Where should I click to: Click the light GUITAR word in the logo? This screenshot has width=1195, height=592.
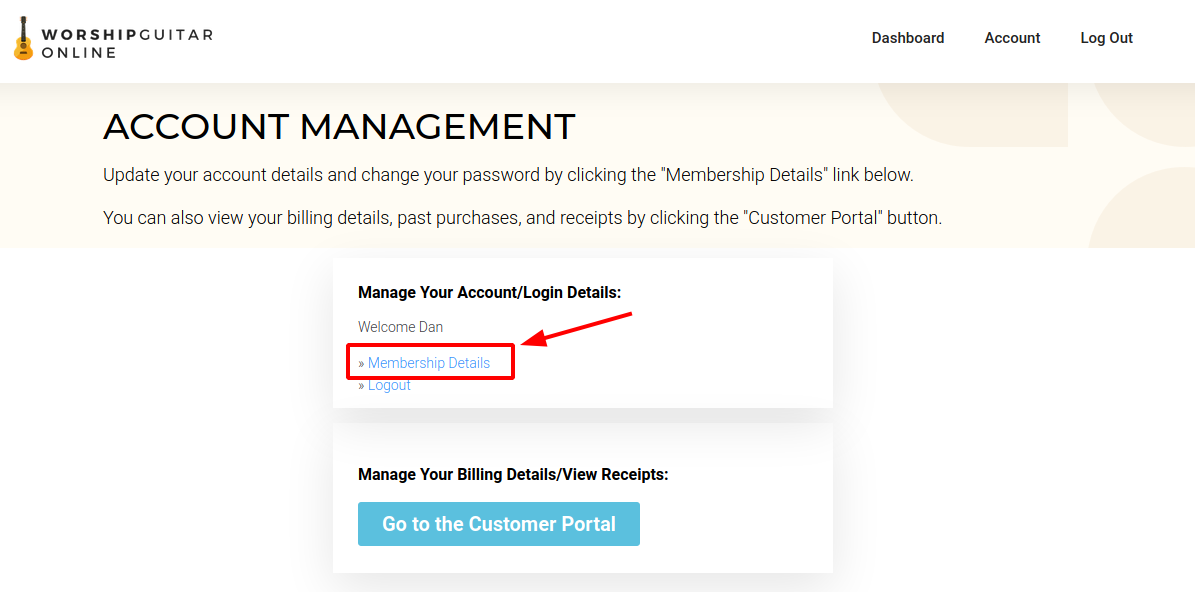click(x=176, y=35)
